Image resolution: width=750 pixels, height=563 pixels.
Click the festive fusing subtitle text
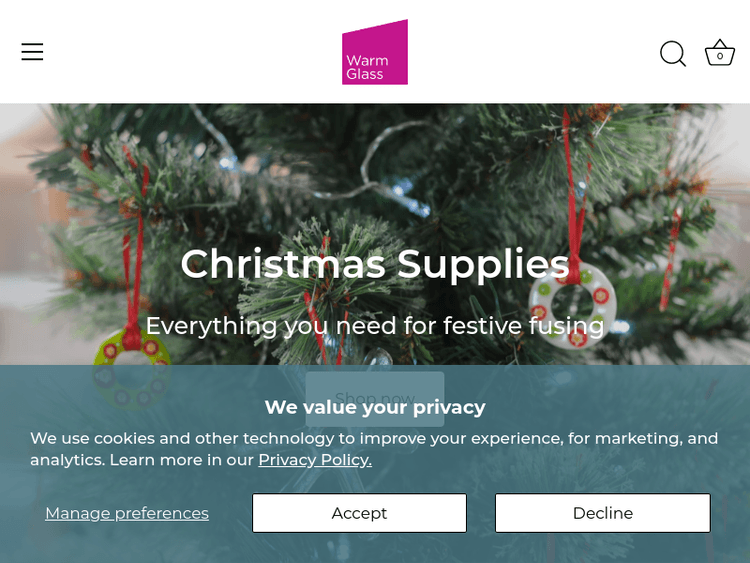pyautogui.click(x=375, y=326)
